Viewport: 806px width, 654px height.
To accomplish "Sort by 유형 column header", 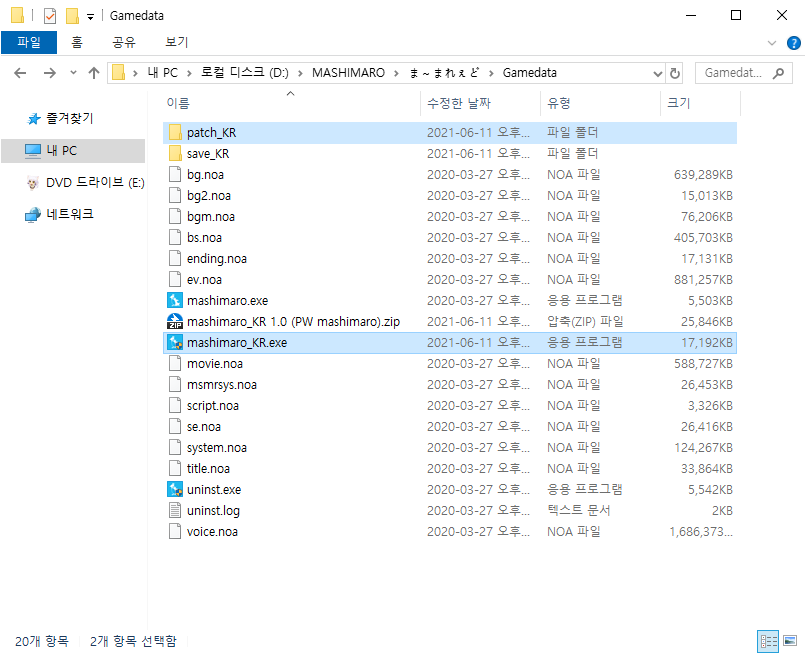I will pyautogui.click(x=600, y=103).
